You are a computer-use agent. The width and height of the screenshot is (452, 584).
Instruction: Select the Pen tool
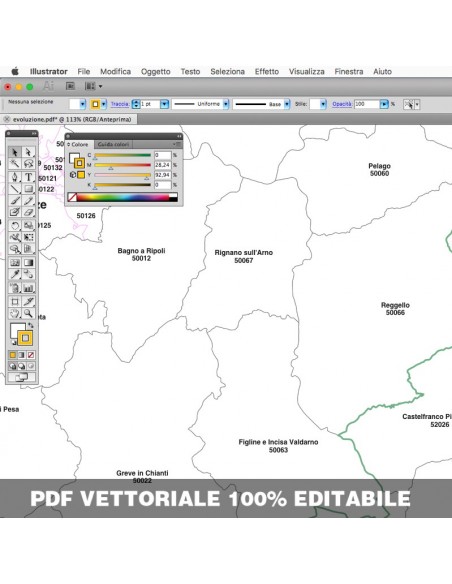(x=15, y=177)
